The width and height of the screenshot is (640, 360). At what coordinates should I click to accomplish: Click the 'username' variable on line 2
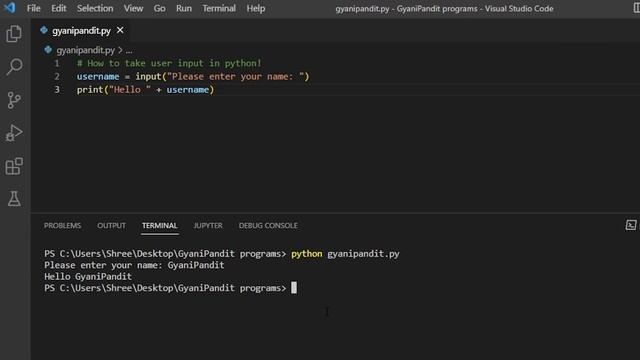coord(98,76)
